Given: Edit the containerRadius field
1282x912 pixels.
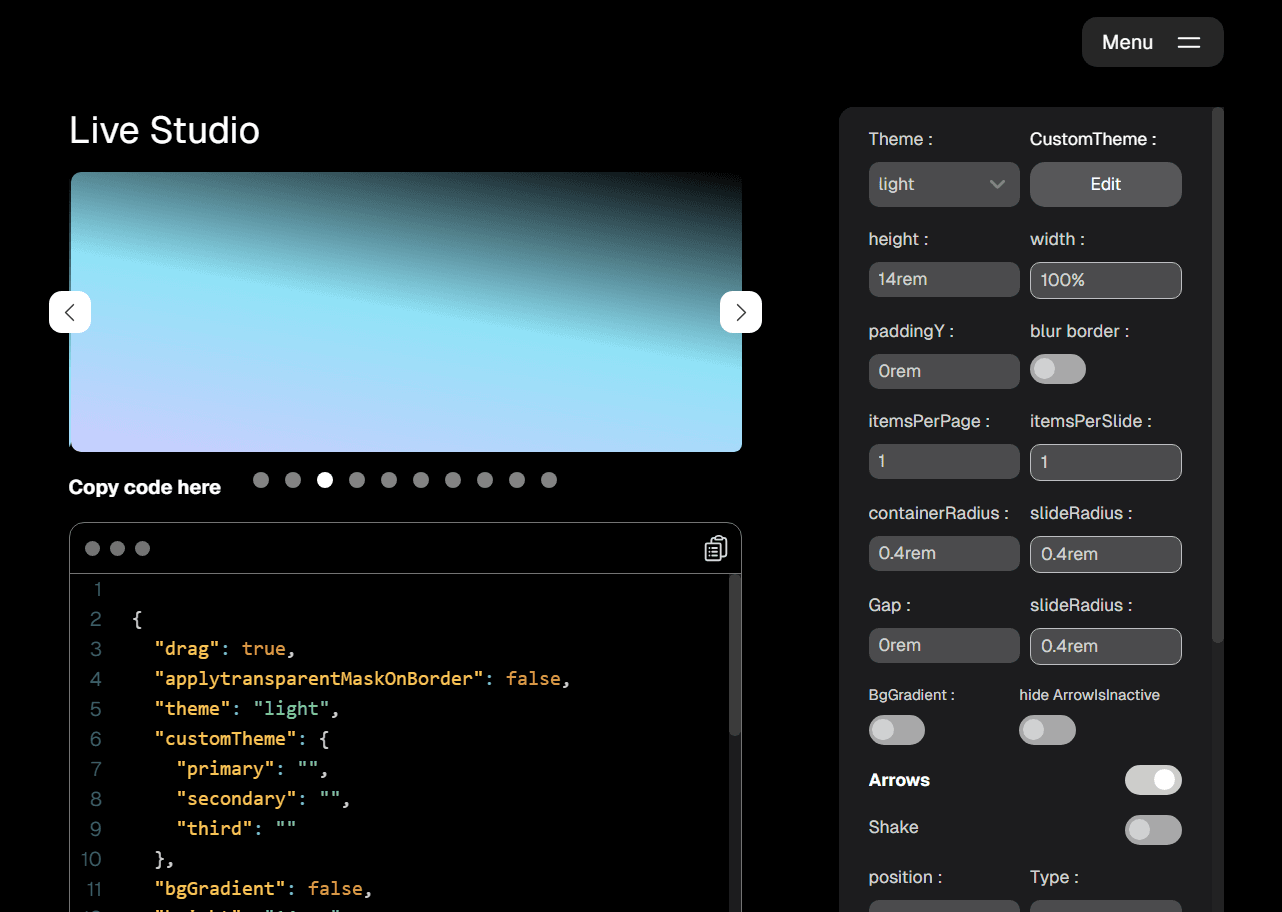Looking at the screenshot, I should (x=944, y=554).
